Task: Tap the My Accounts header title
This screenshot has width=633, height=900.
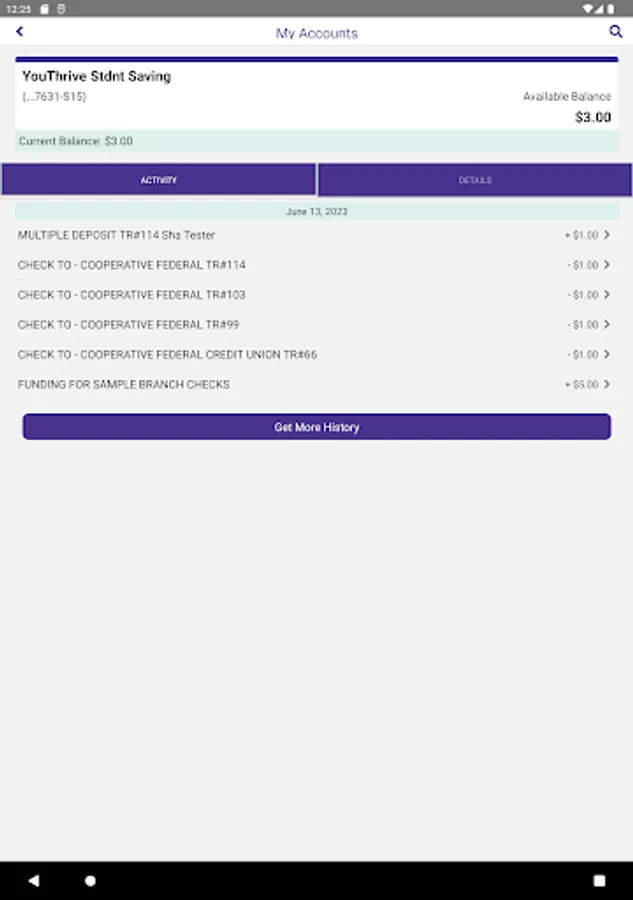Action: [x=317, y=33]
